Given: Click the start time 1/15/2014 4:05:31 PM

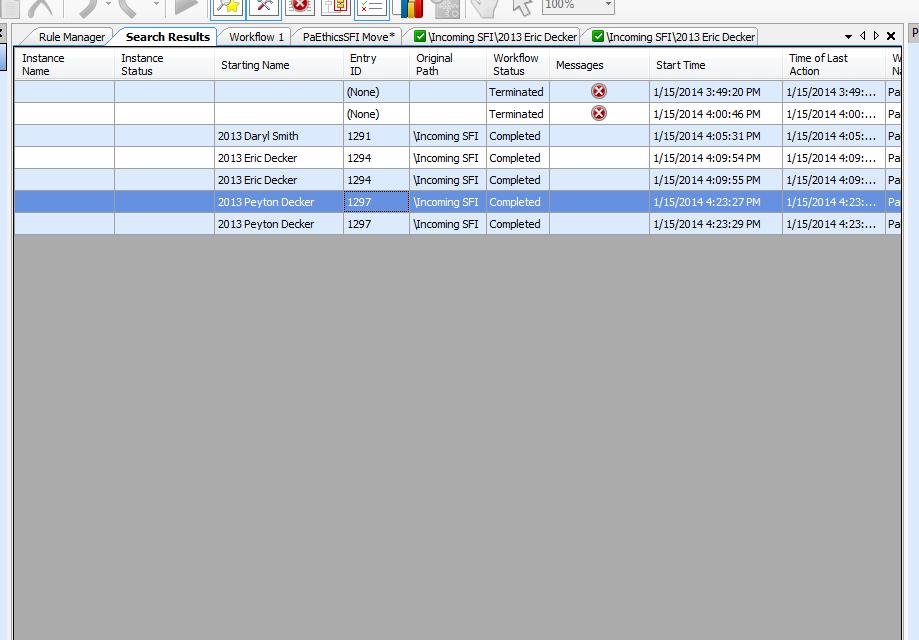Looking at the screenshot, I should click(x=716, y=136).
